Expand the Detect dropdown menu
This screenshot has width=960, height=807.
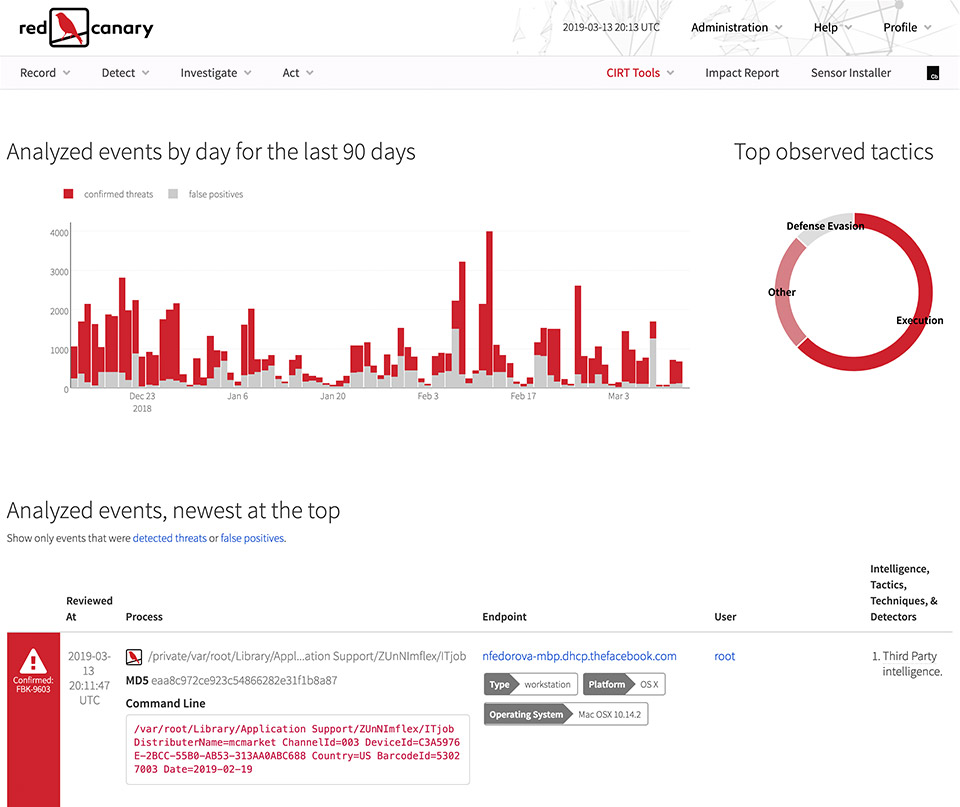point(125,73)
